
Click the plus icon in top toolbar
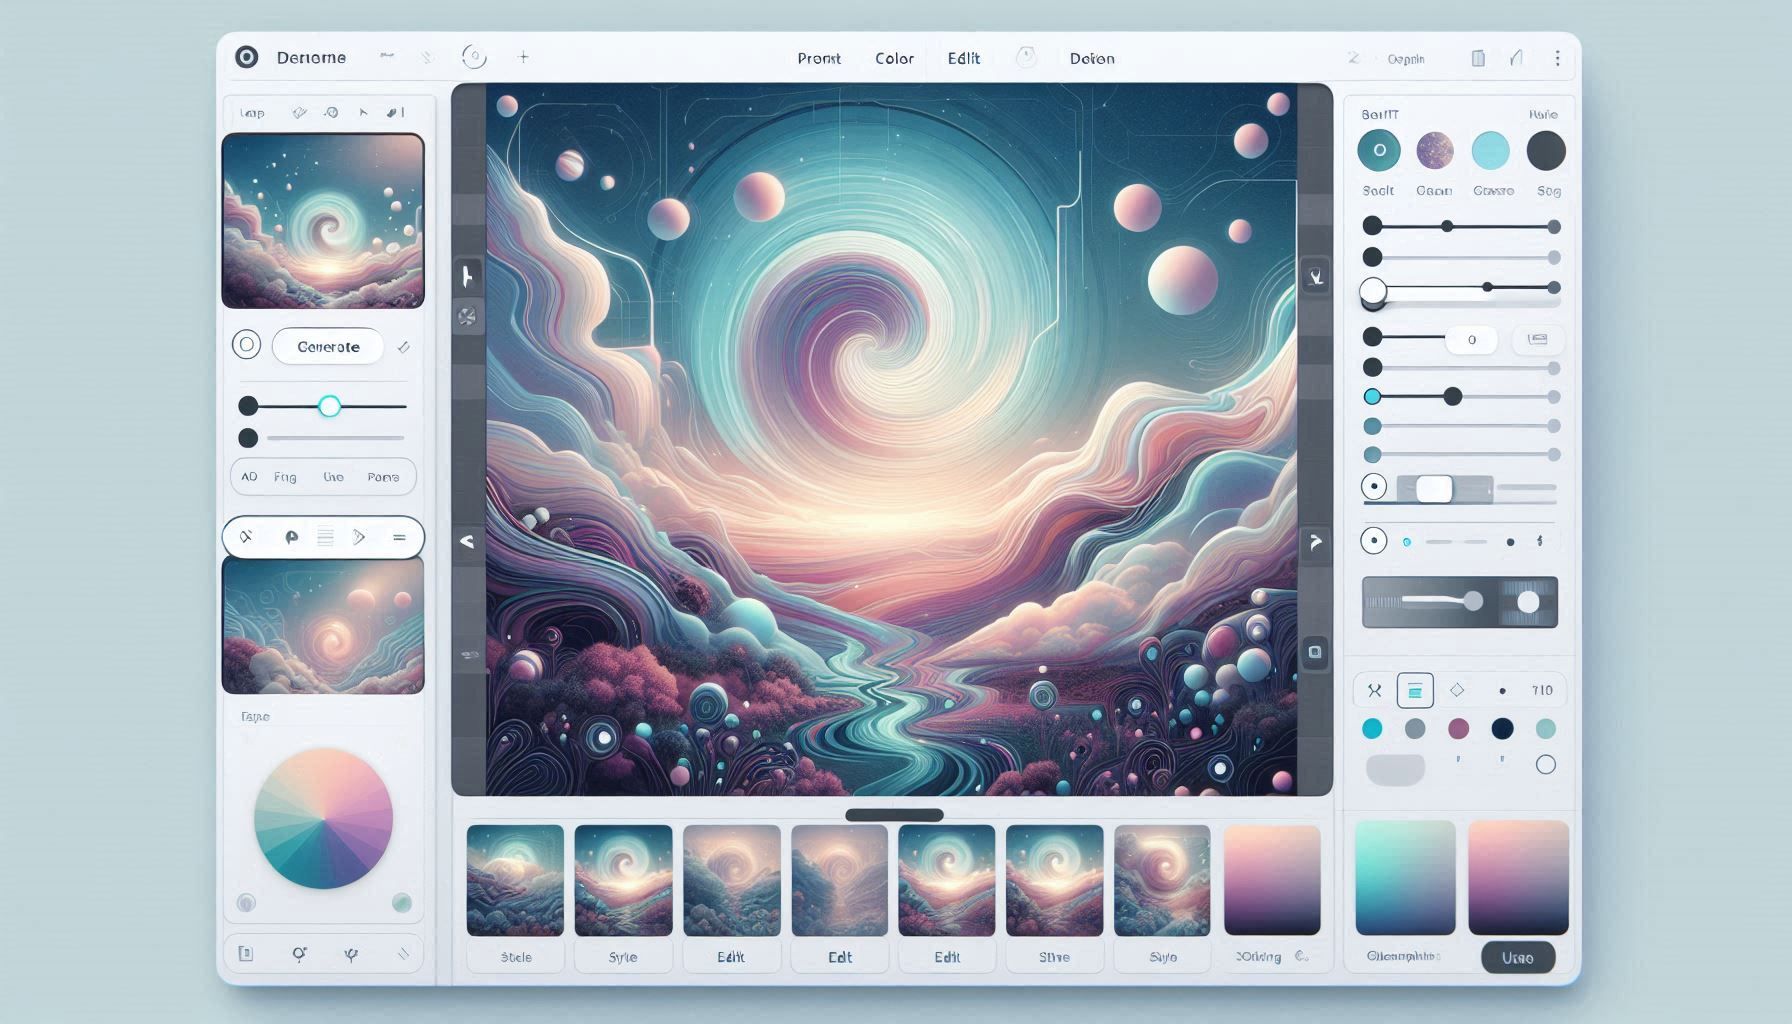tap(523, 57)
